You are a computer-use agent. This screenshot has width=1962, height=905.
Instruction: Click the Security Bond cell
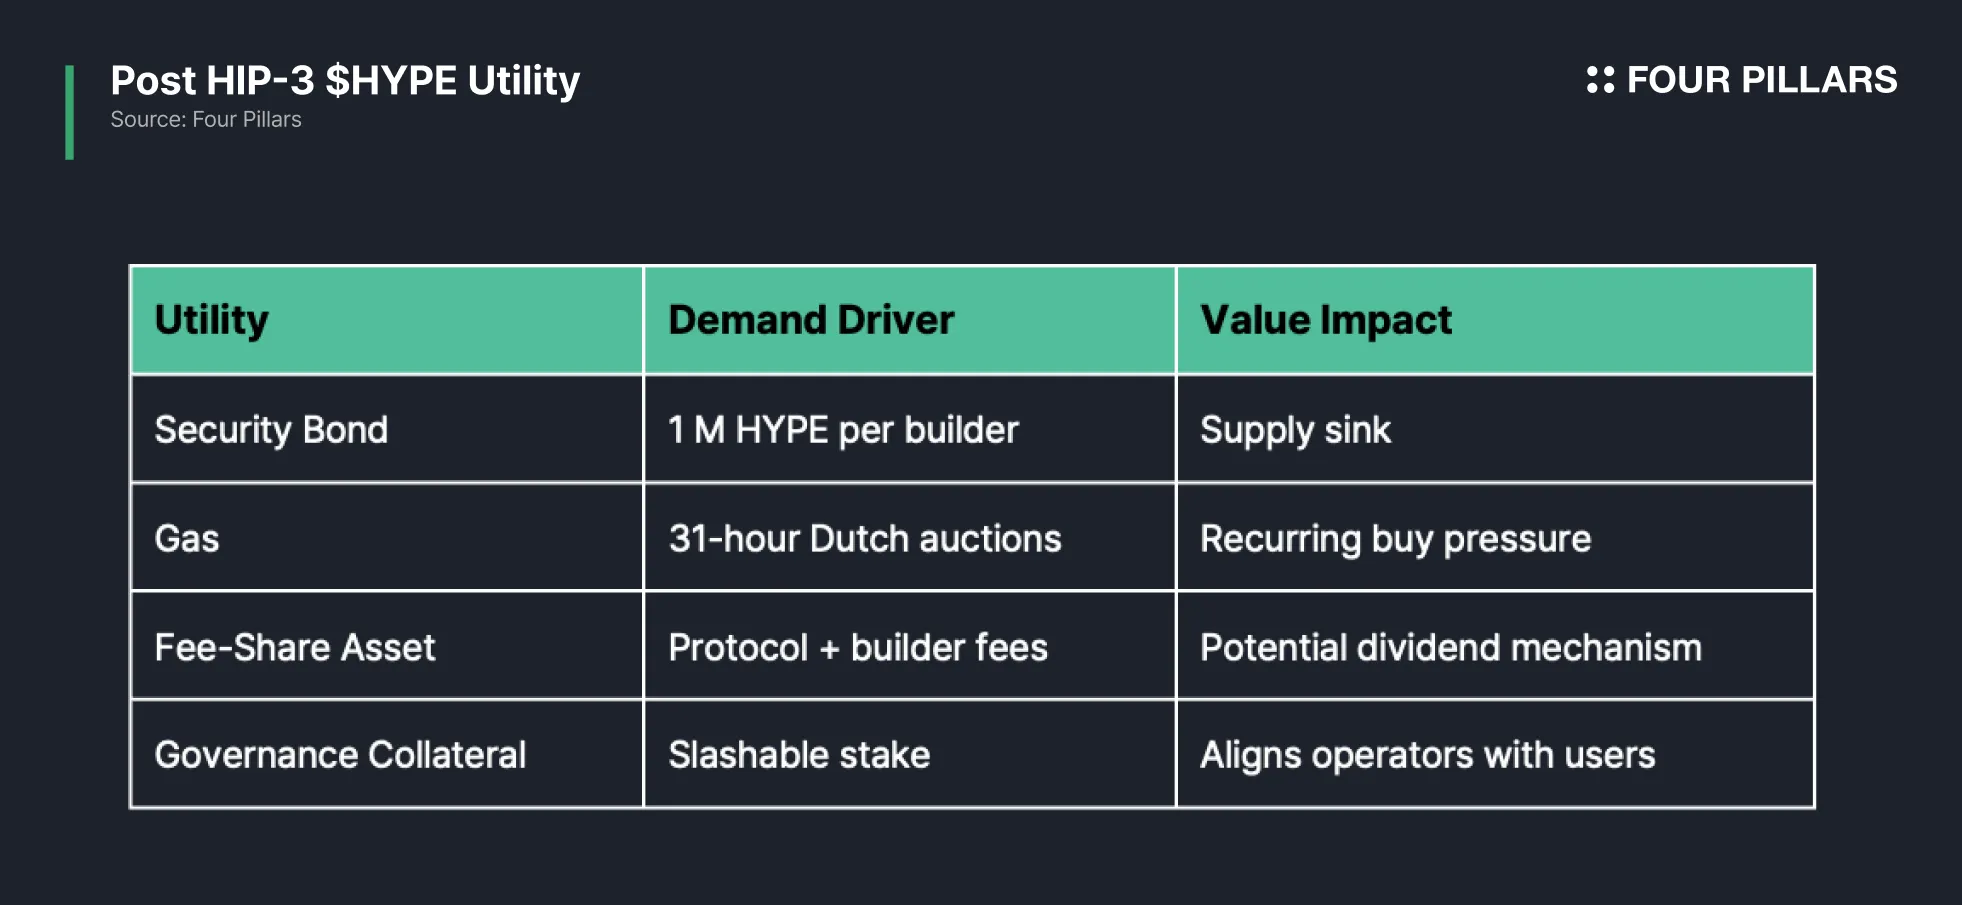point(387,430)
